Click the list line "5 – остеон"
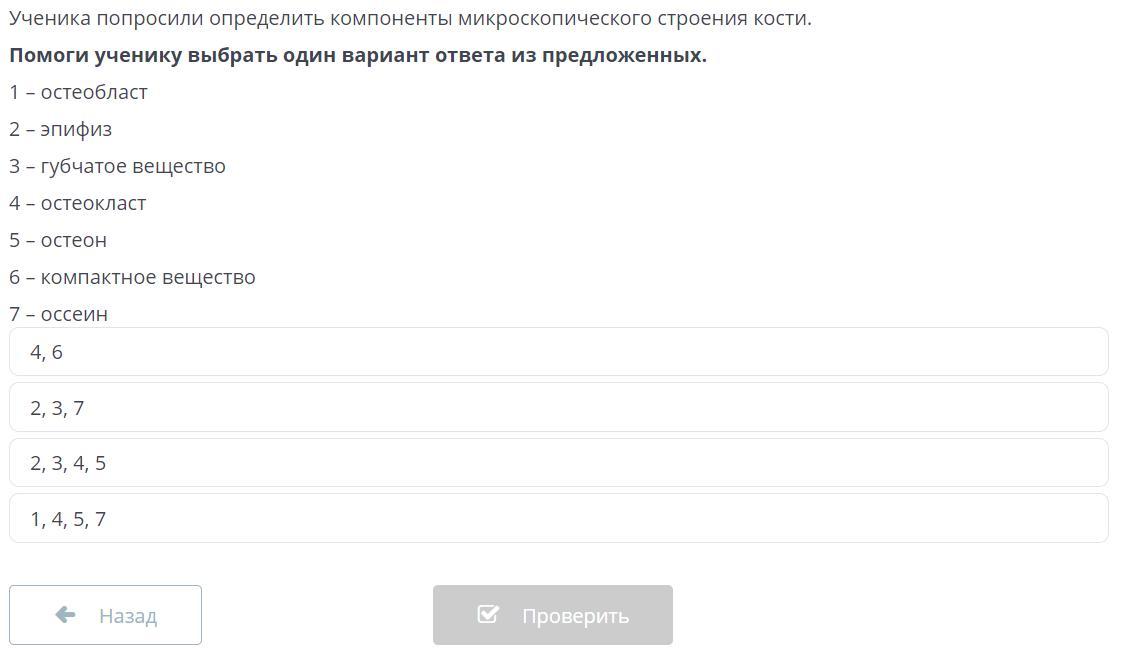The height and width of the screenshot is (648, 1128). click(58, 240)
